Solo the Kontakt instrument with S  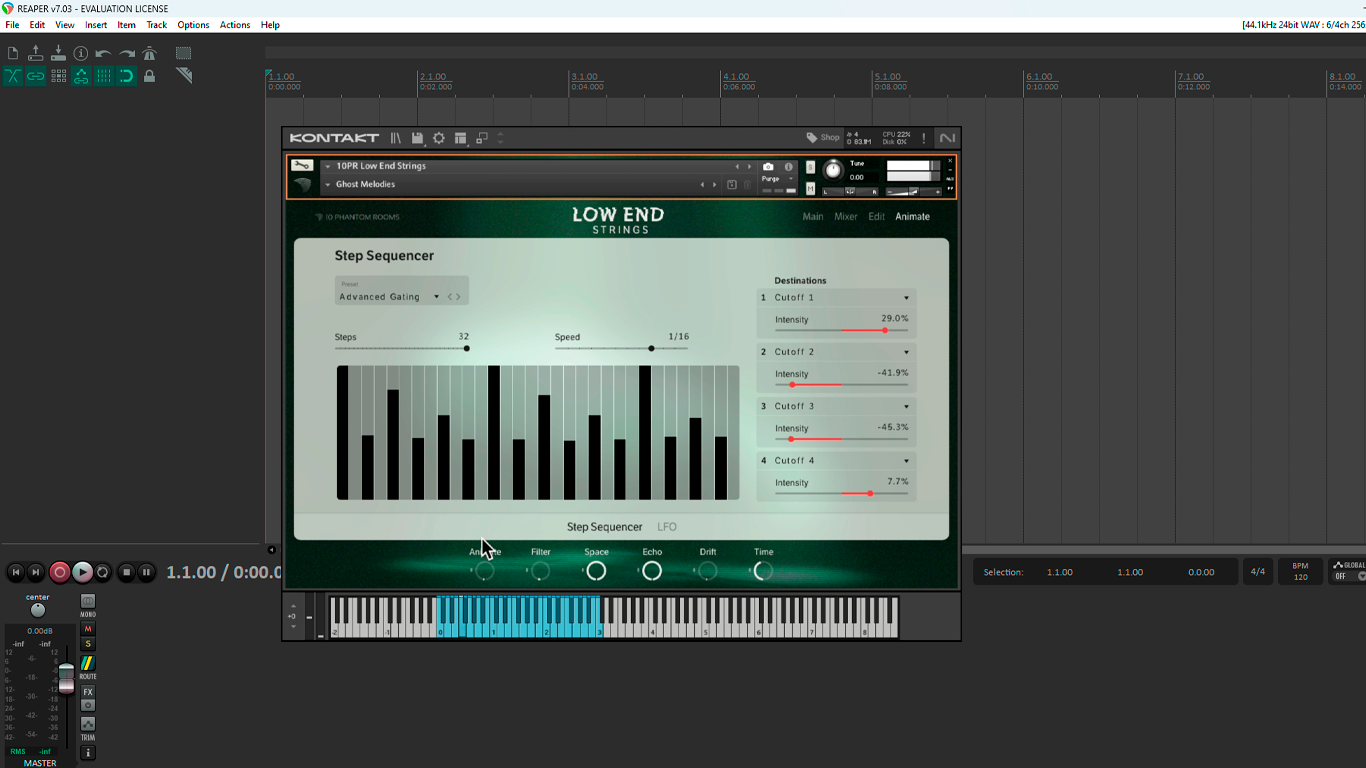[x=810, y=167]
